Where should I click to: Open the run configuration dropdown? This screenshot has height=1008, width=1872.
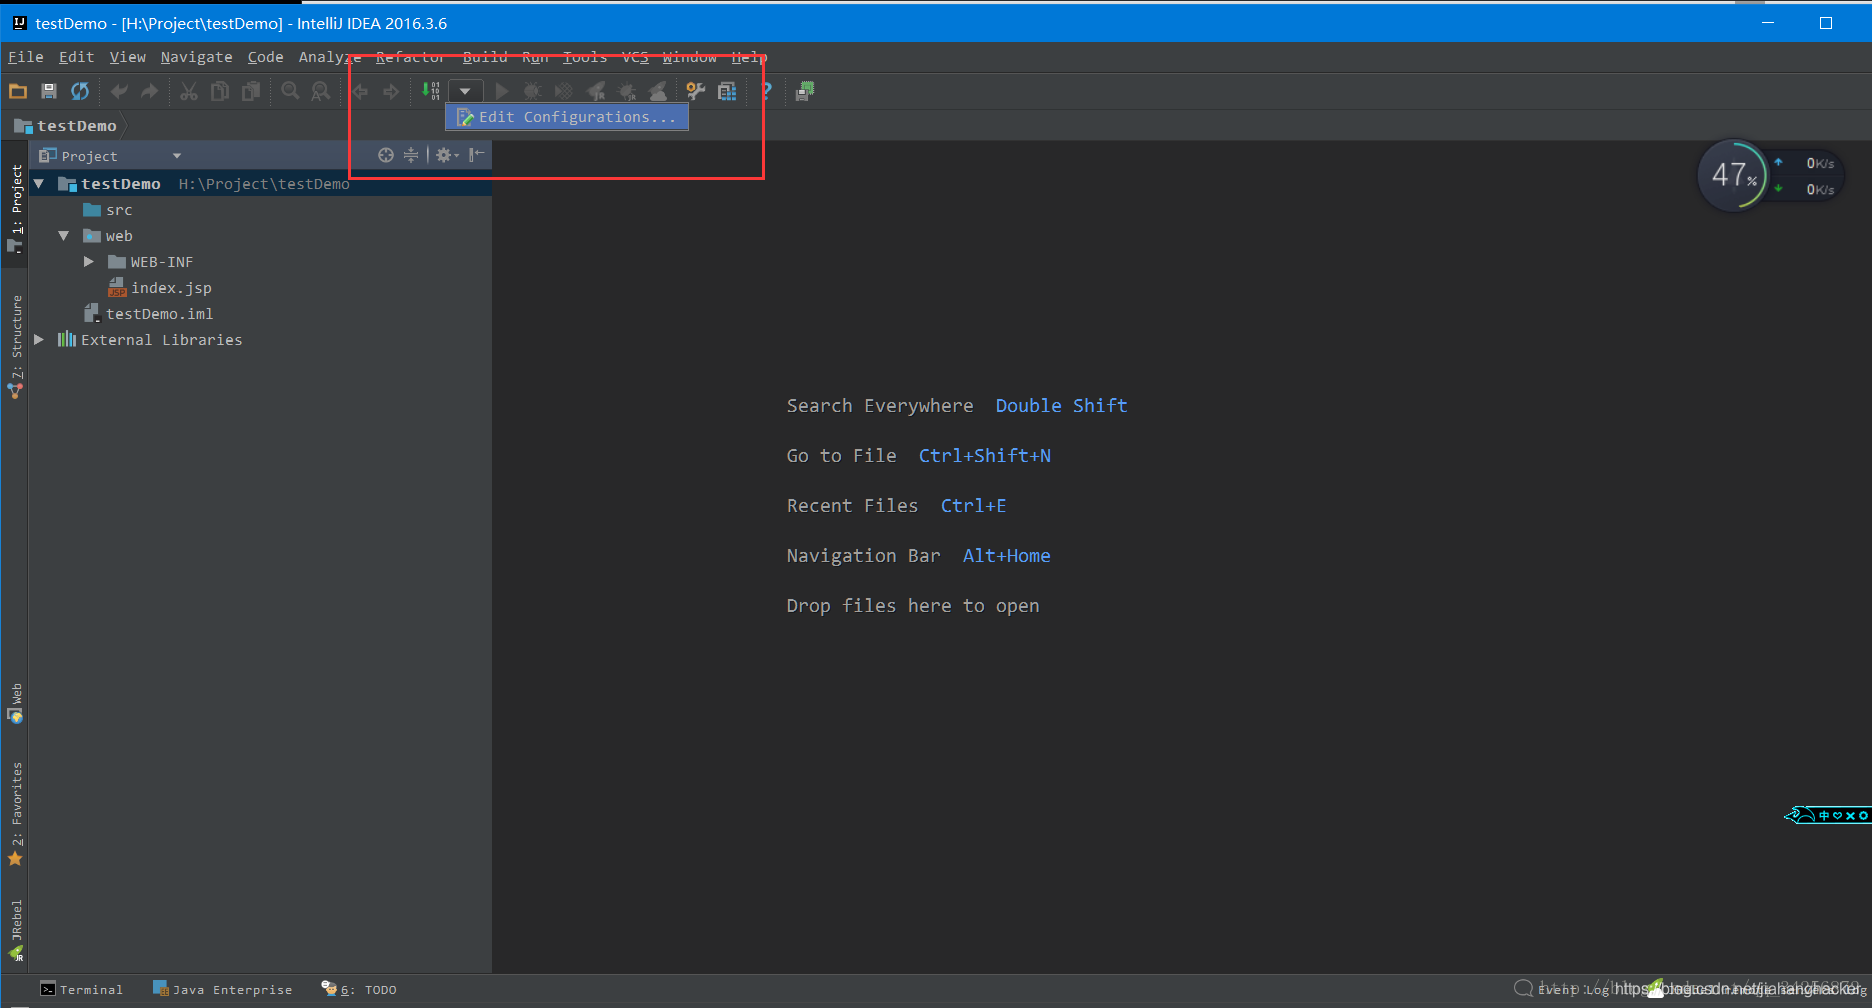click(x=466, y=91)
